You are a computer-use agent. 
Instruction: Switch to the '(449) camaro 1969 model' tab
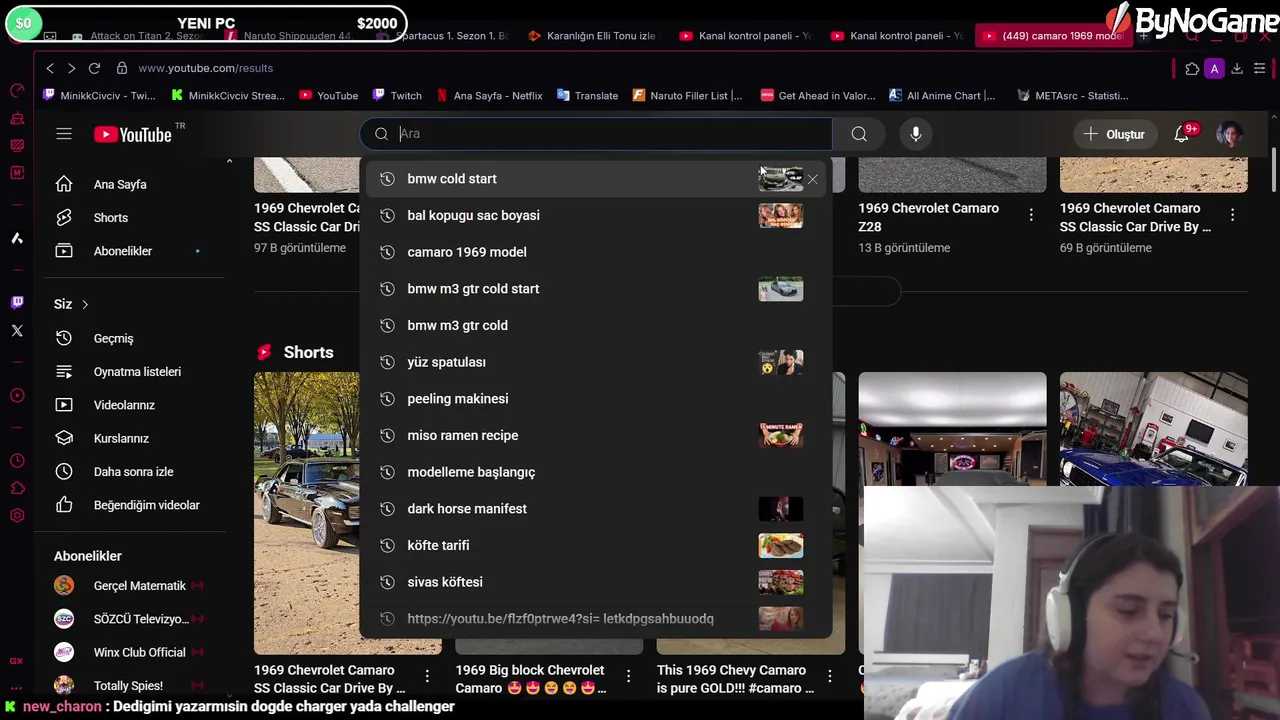tap(1054, 36)
